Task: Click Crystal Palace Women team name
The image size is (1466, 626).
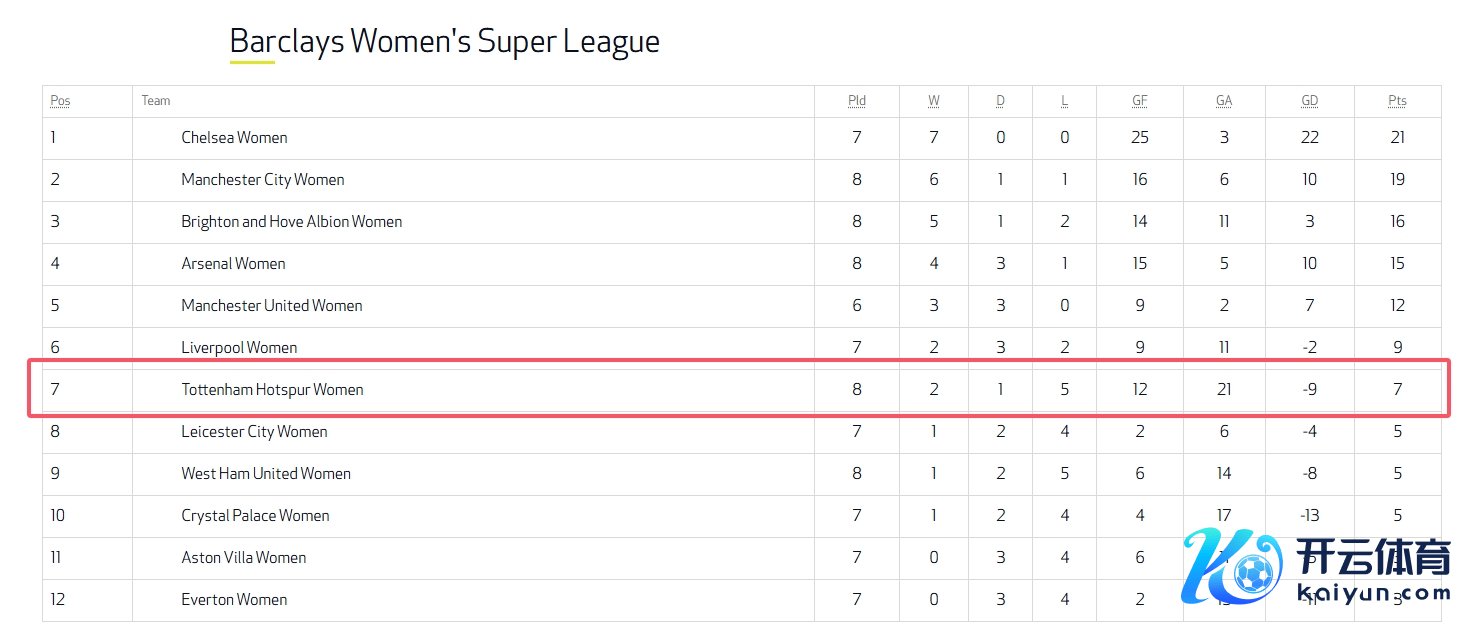Action: [x=255, y=516]
